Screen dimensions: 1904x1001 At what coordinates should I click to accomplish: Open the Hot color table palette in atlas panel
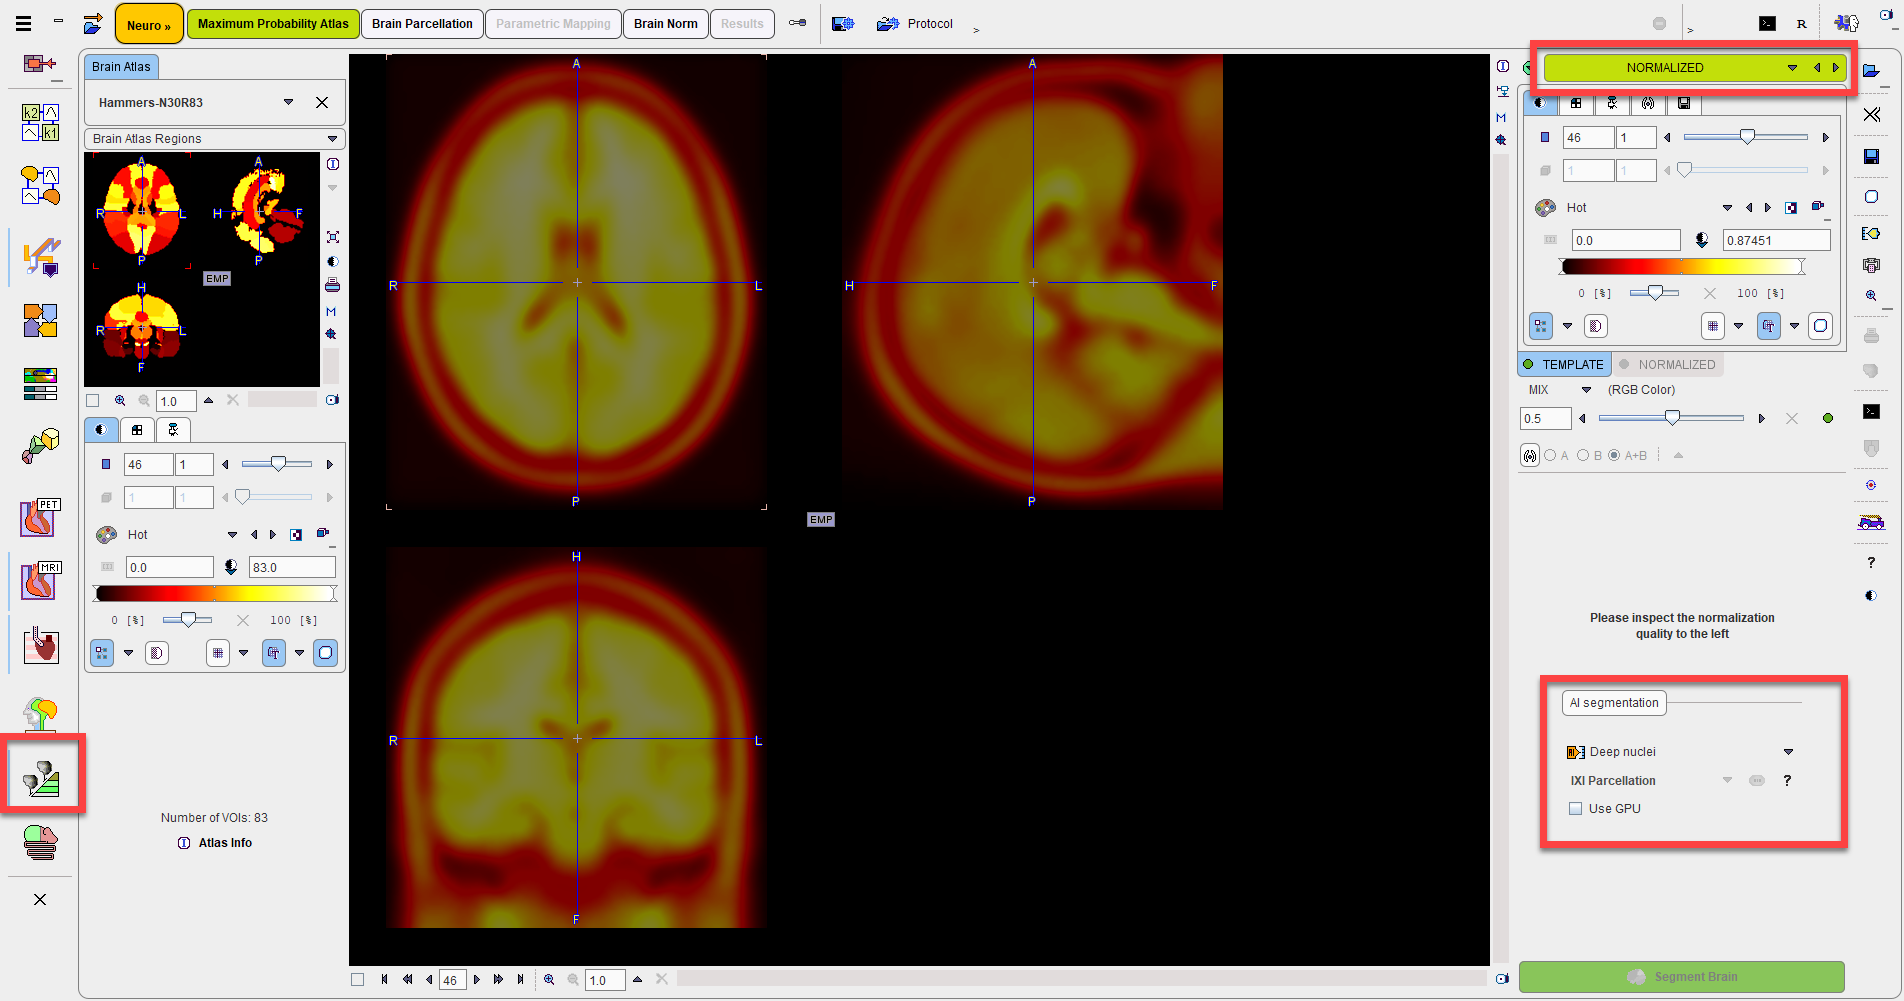(x=106, y=535)
